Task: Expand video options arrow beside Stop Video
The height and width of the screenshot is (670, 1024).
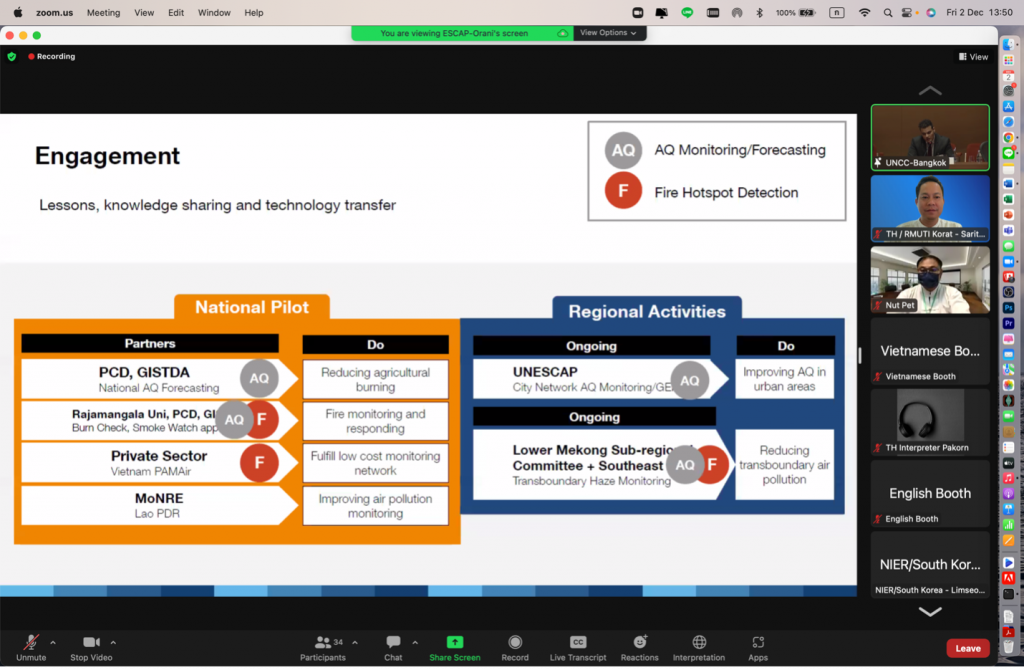Action: tap(113, 642)
